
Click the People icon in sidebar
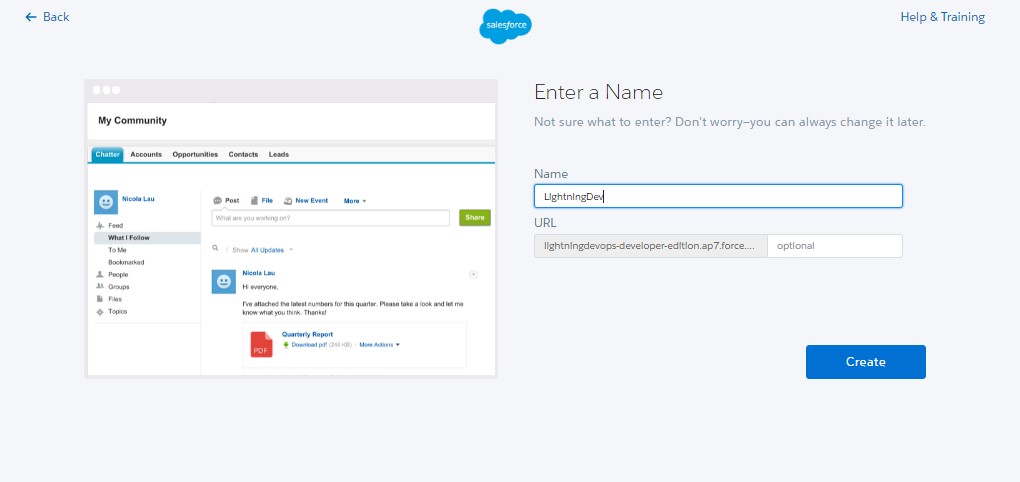(99, 274)
